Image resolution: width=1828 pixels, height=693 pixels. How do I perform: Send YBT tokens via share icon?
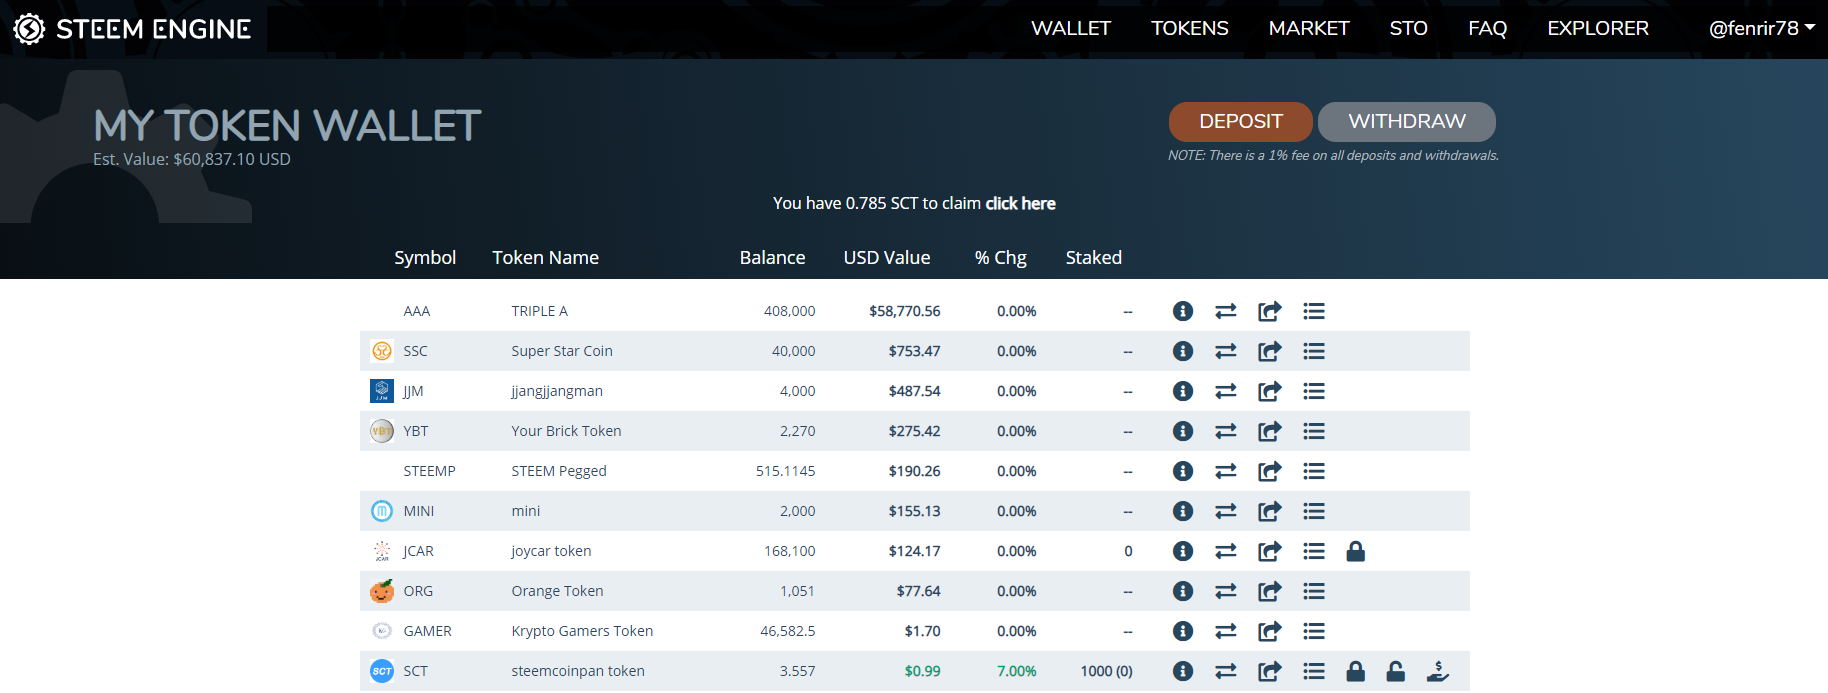(1269, 431)
